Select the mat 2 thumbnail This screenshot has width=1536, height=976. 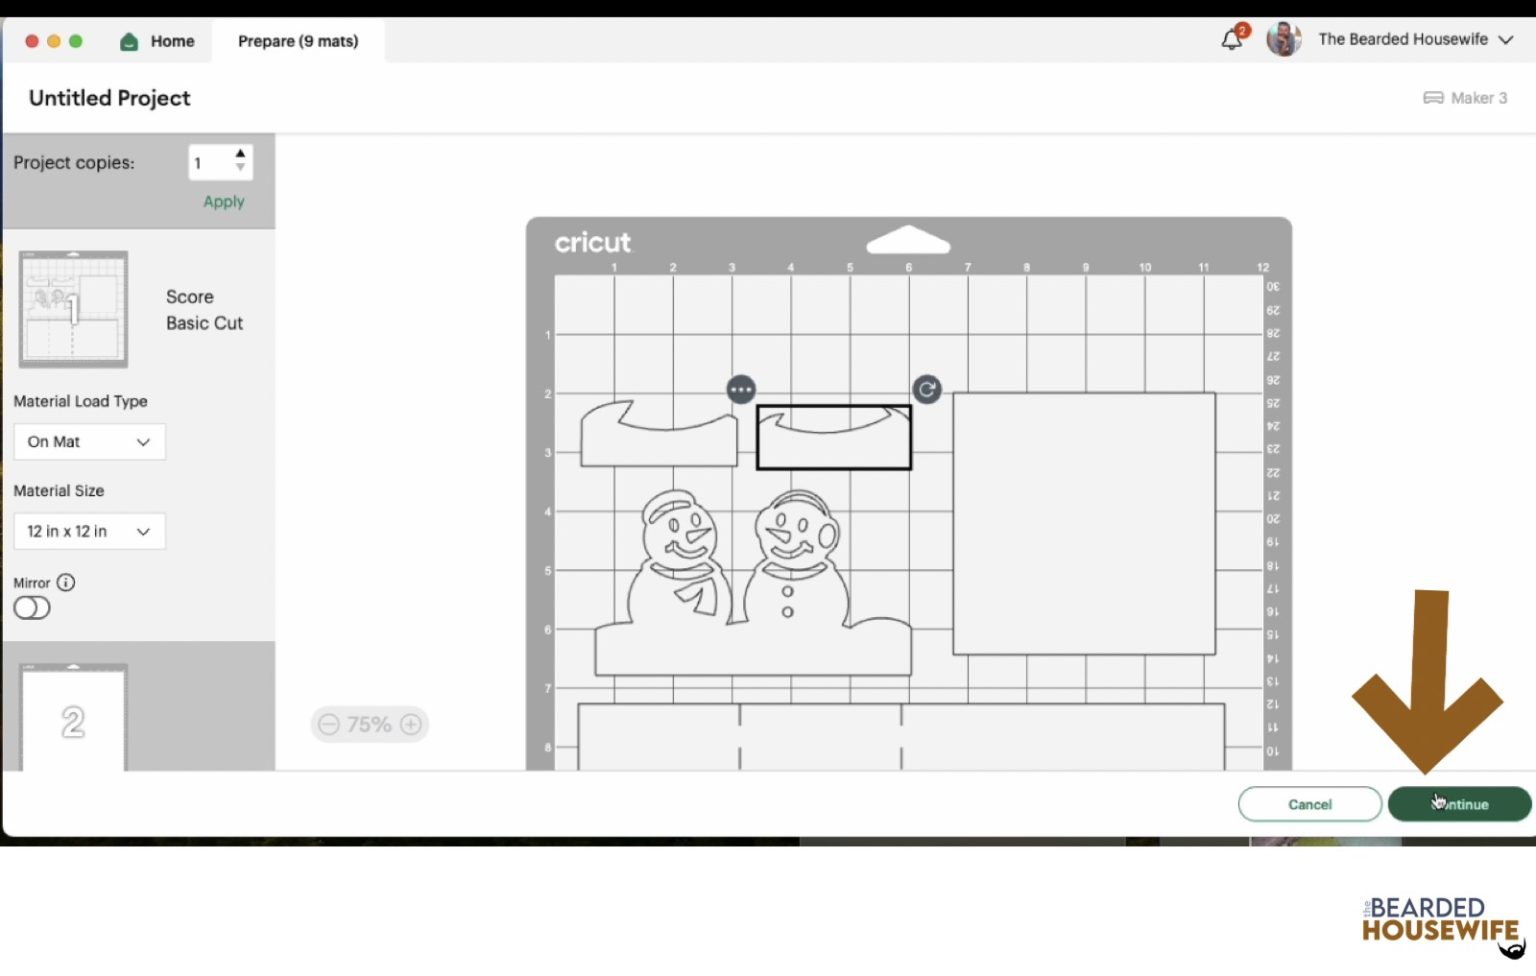pos(73,719)
